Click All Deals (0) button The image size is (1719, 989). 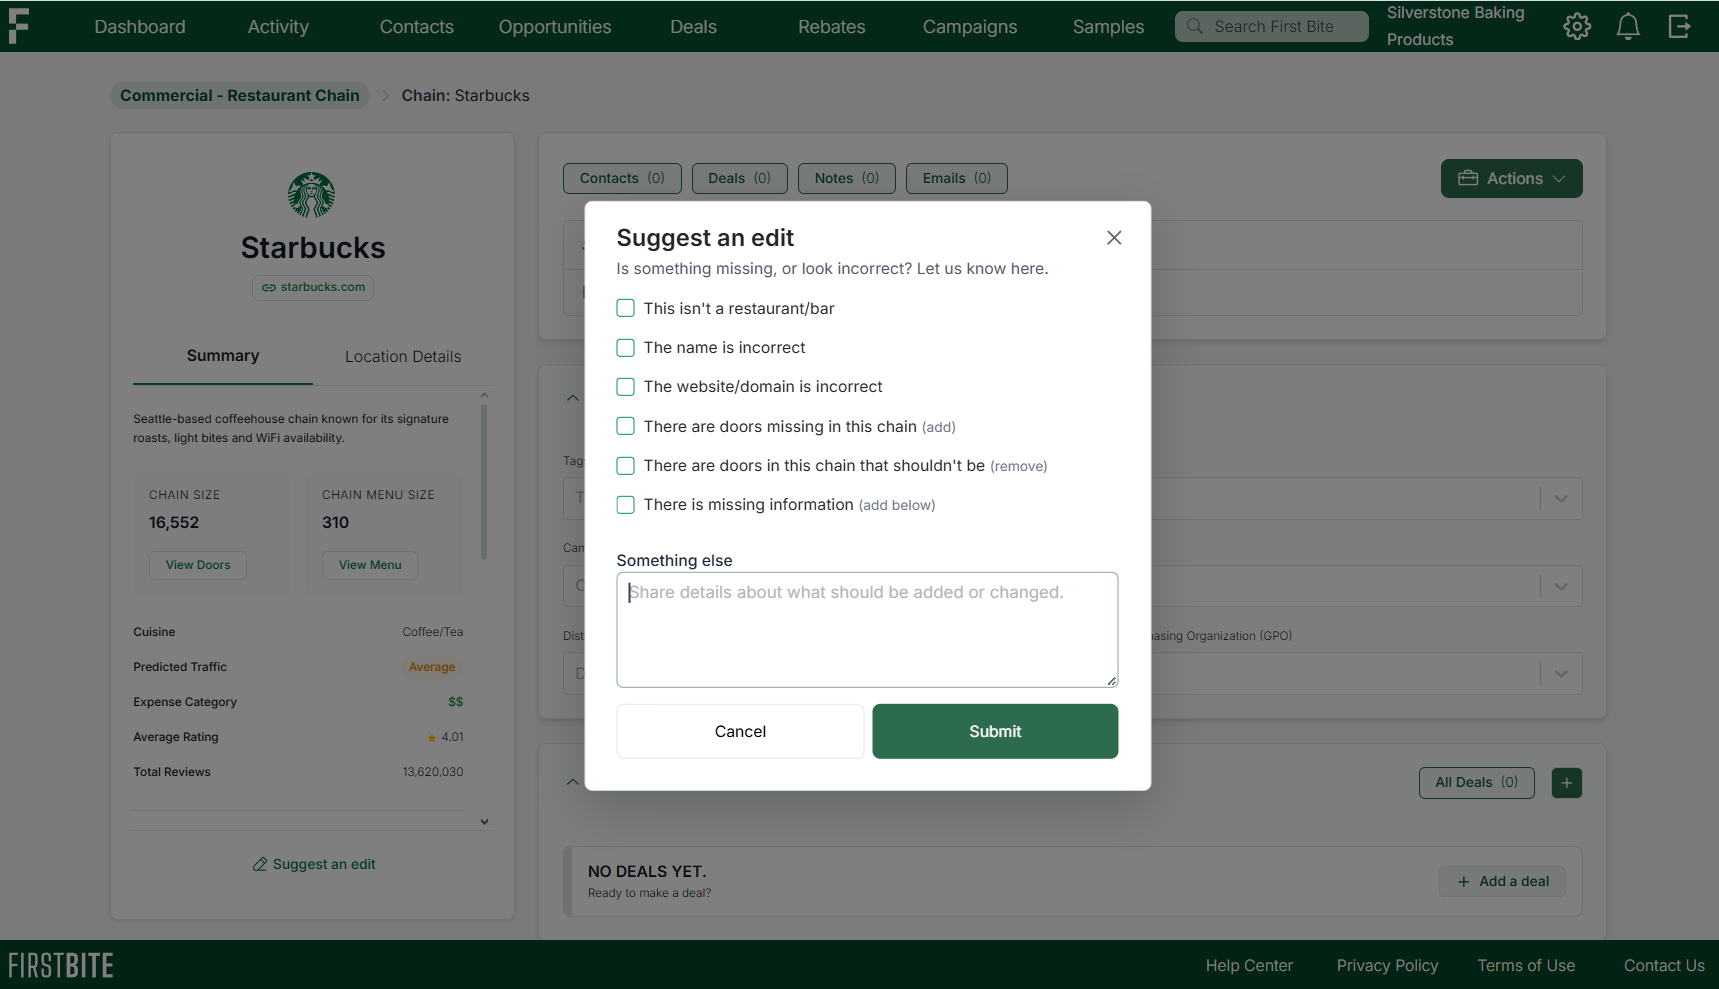pyautogui.click(x=1477, y=783)
